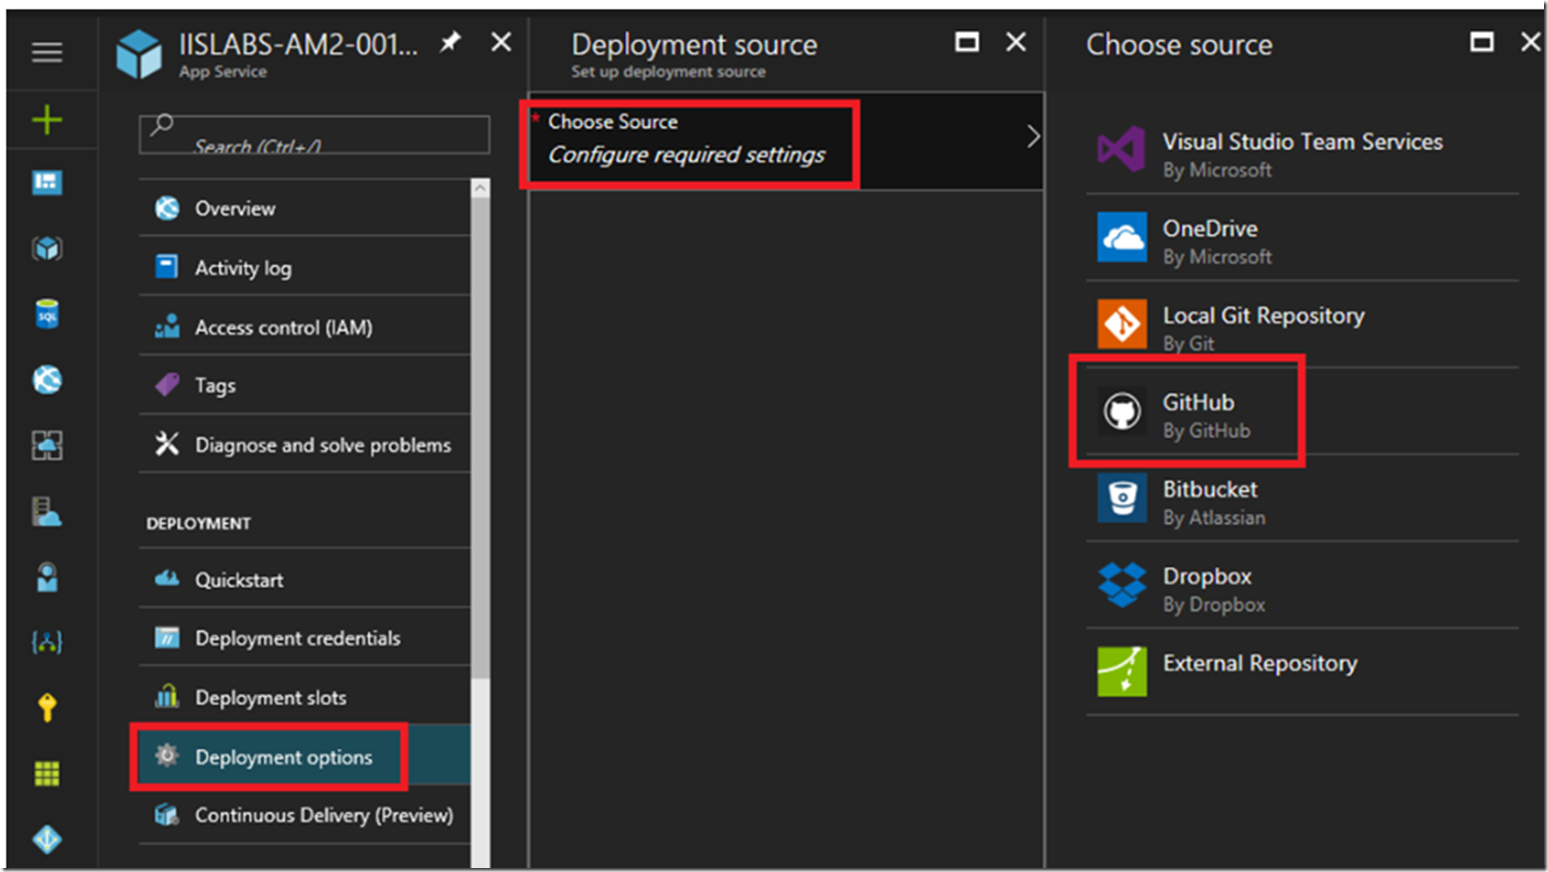Image resolution: width=1548 pixels, height=872 pixels.
Task: Click the OneDrive cloud icon
Action: 1121,237
